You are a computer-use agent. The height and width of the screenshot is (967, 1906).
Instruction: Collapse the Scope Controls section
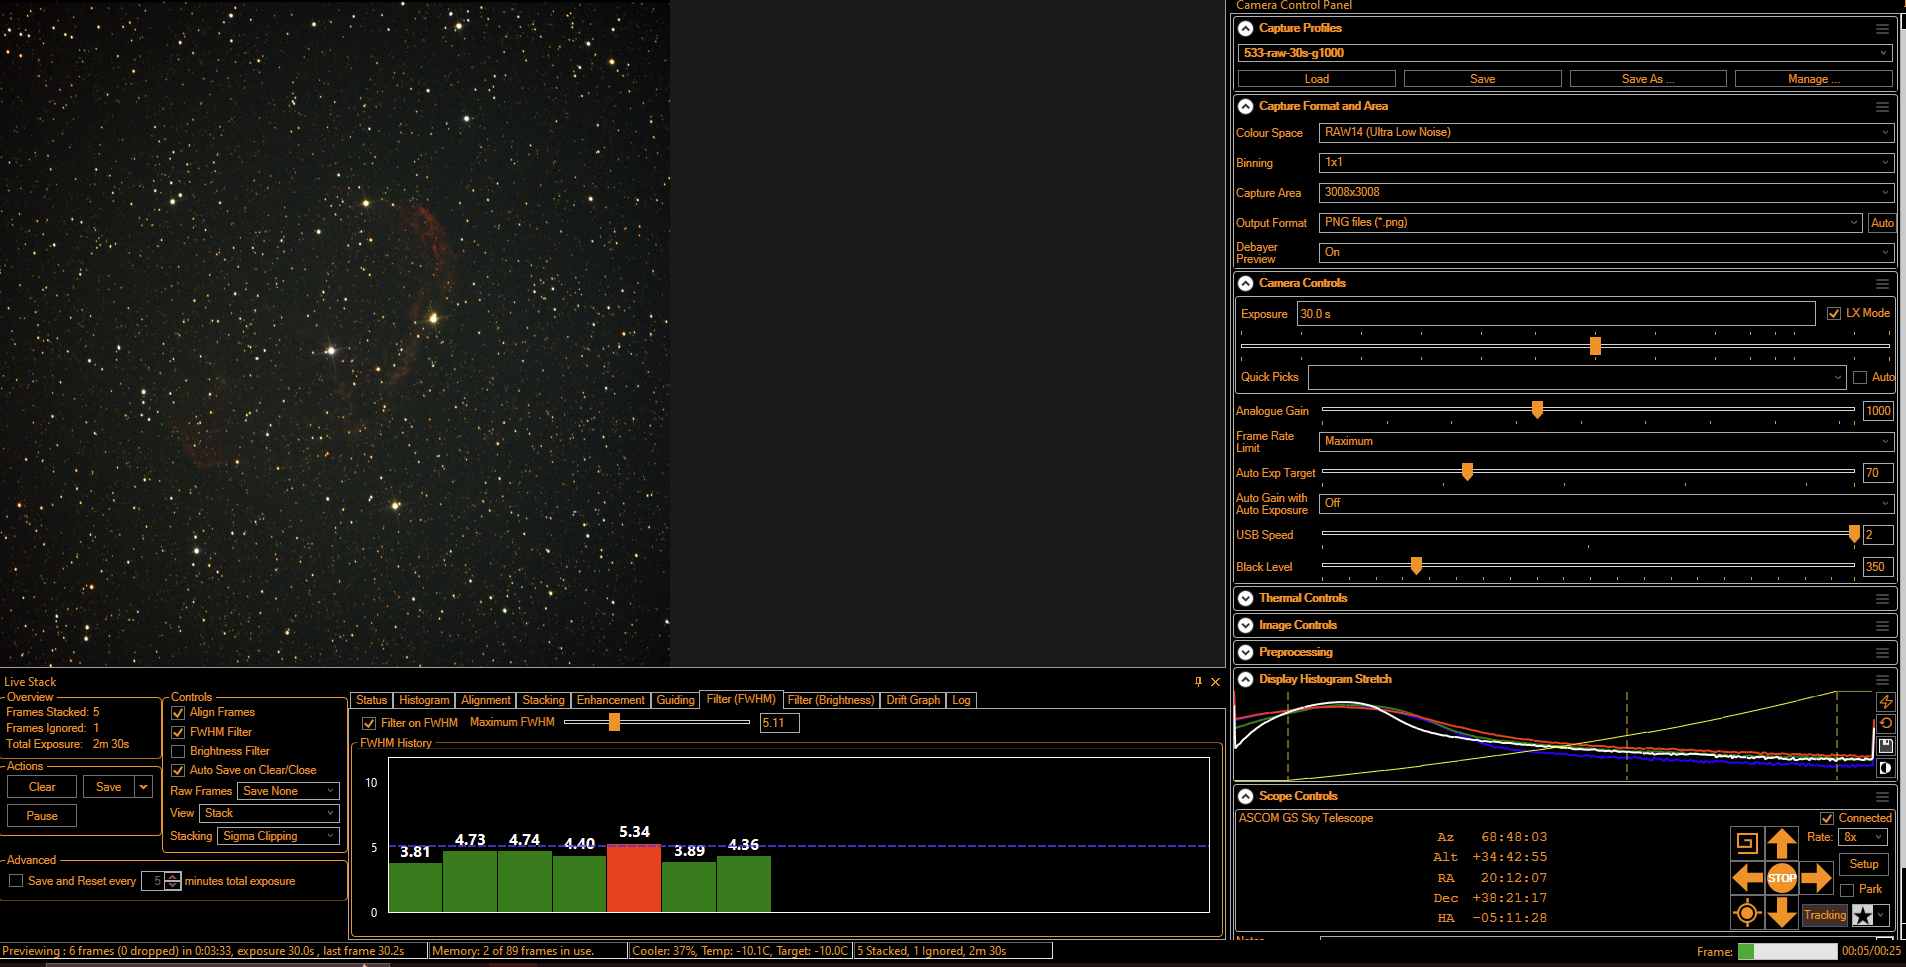pos(1246,796)
